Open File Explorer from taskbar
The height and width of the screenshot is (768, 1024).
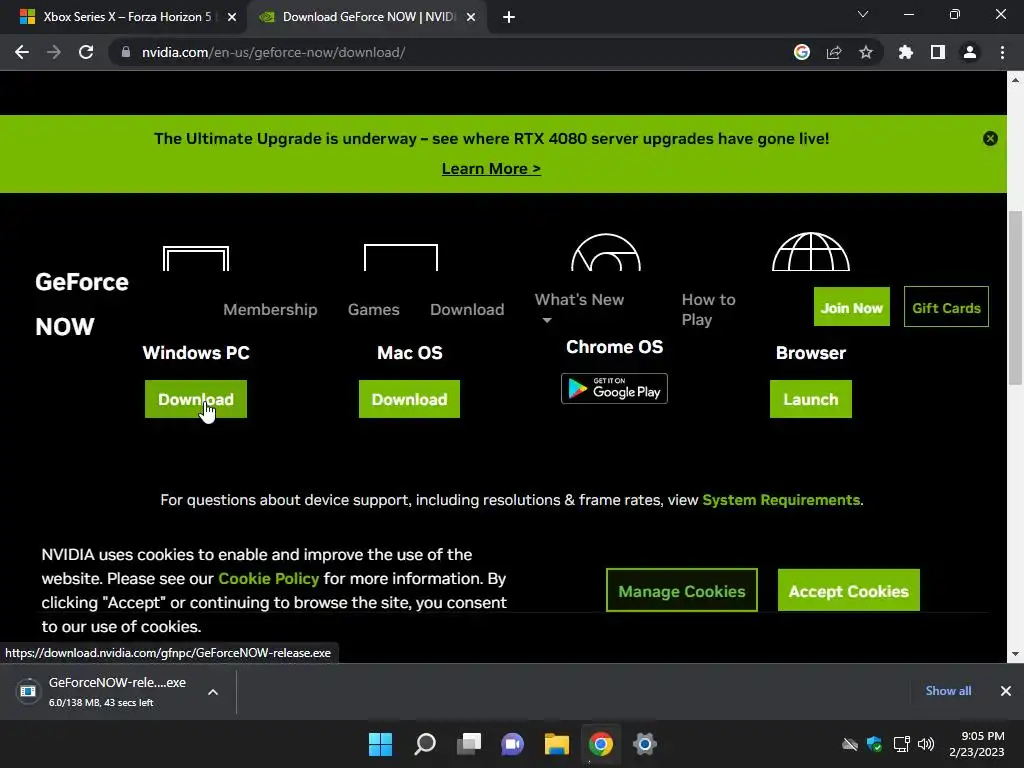pos(556,744)
